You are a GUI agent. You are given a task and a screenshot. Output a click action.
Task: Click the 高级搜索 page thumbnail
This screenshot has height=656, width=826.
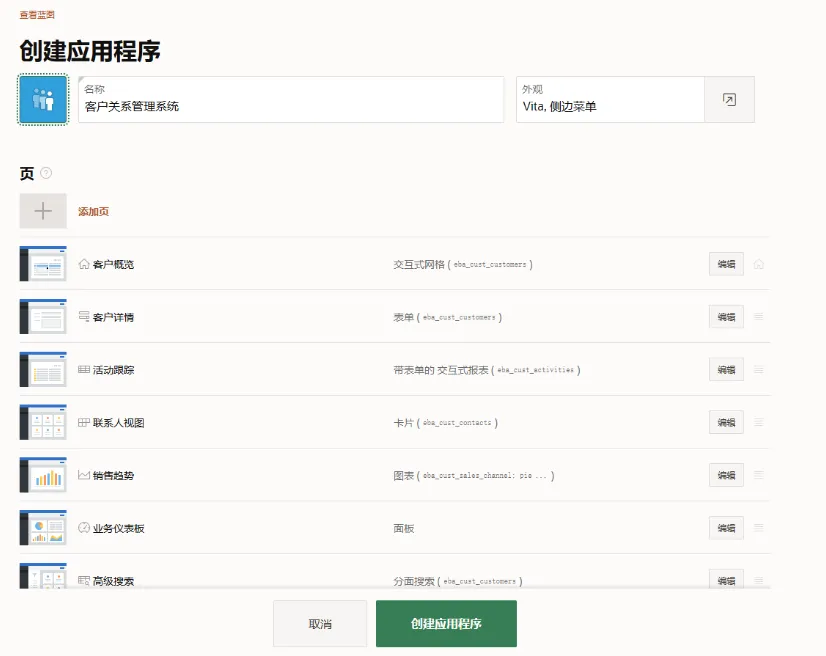[43, 575]
